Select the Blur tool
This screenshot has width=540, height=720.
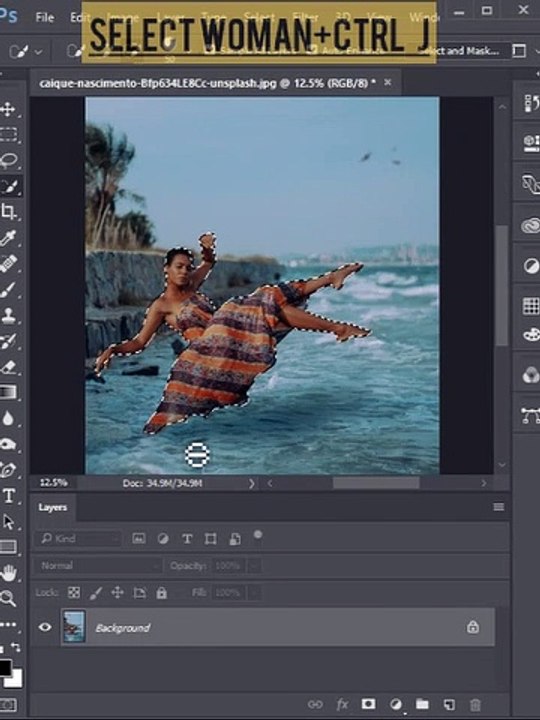(8, 418)
